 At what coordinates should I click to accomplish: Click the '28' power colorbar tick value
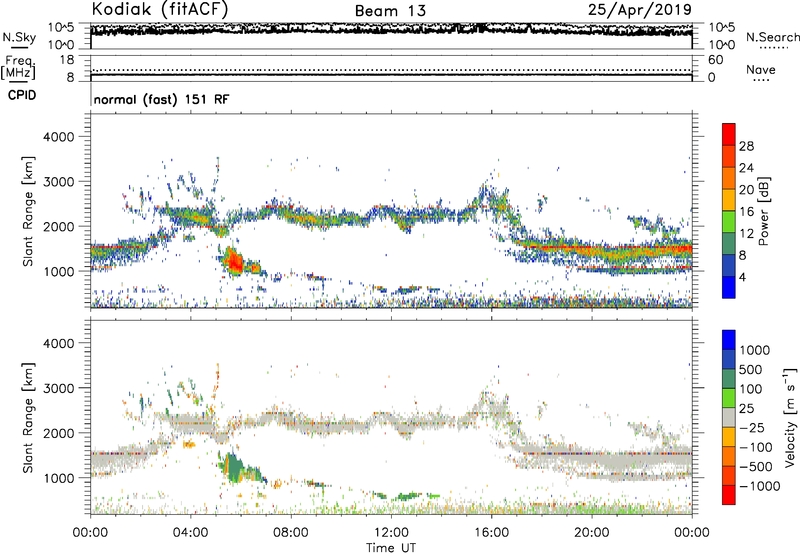pyautogui.click(x=746, y=146)
